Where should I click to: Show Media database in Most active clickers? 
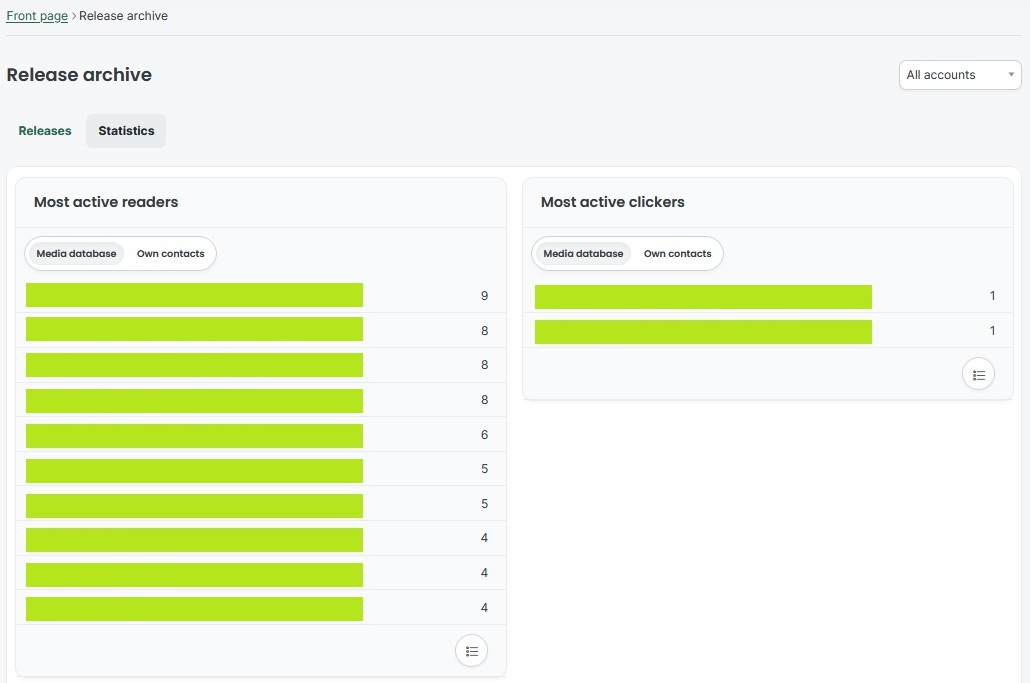[x=583, y=253]
